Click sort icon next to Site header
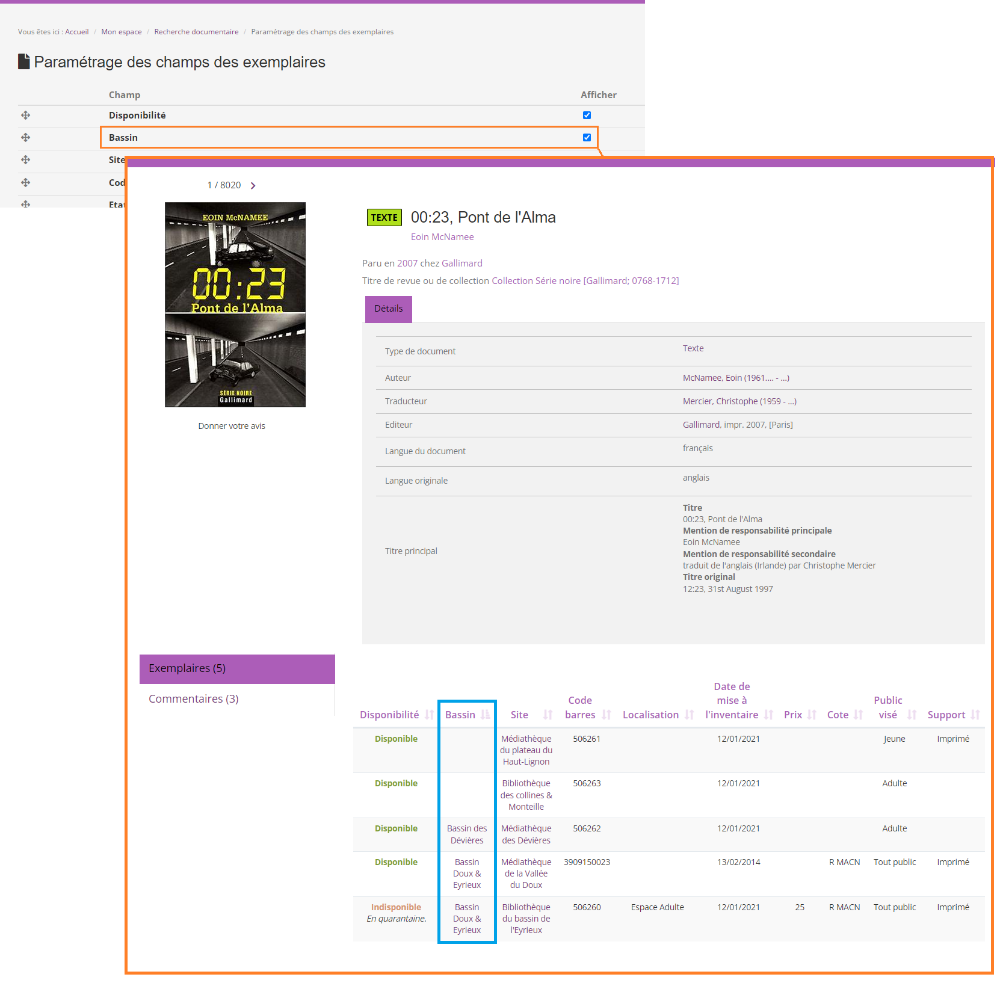Image resolution: width=1000 pixels, height=983 pixels. pos(547,715)
